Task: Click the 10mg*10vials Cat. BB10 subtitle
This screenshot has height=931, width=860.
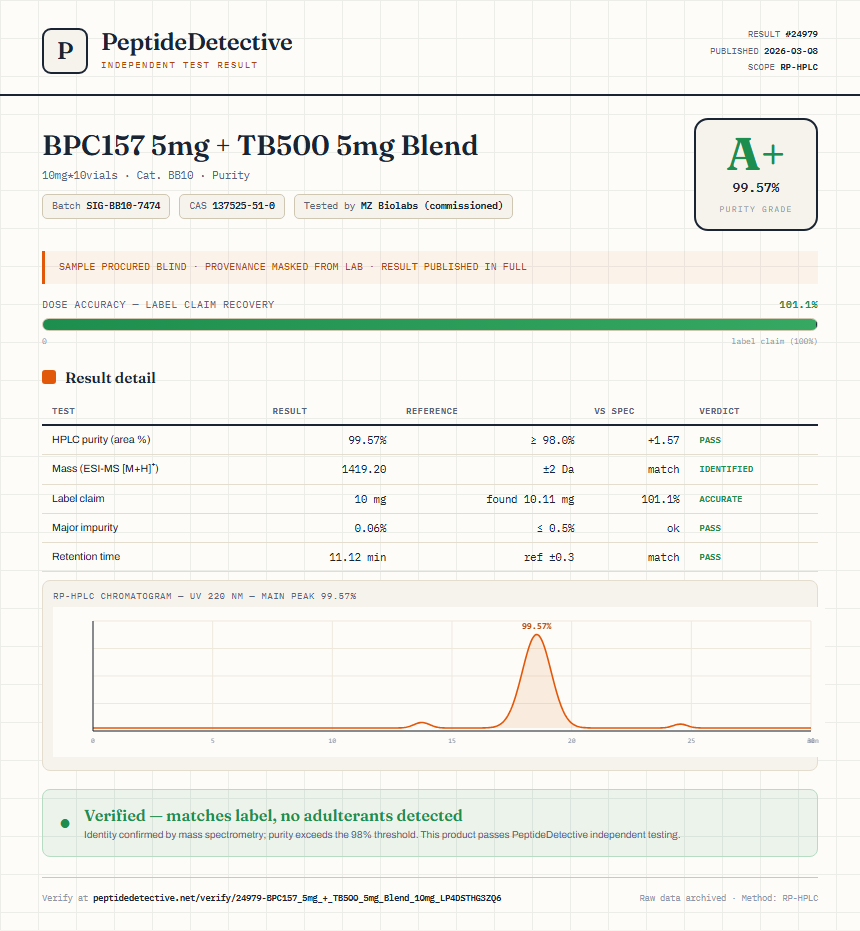Action: tap(146, 176)
